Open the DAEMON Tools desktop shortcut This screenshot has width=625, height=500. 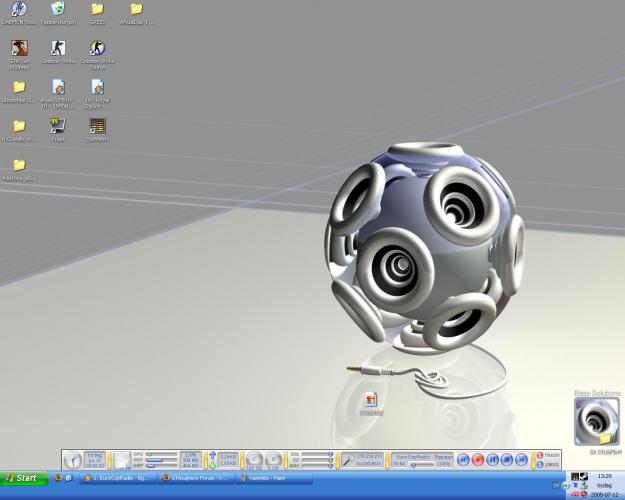[x=18, y=10]
